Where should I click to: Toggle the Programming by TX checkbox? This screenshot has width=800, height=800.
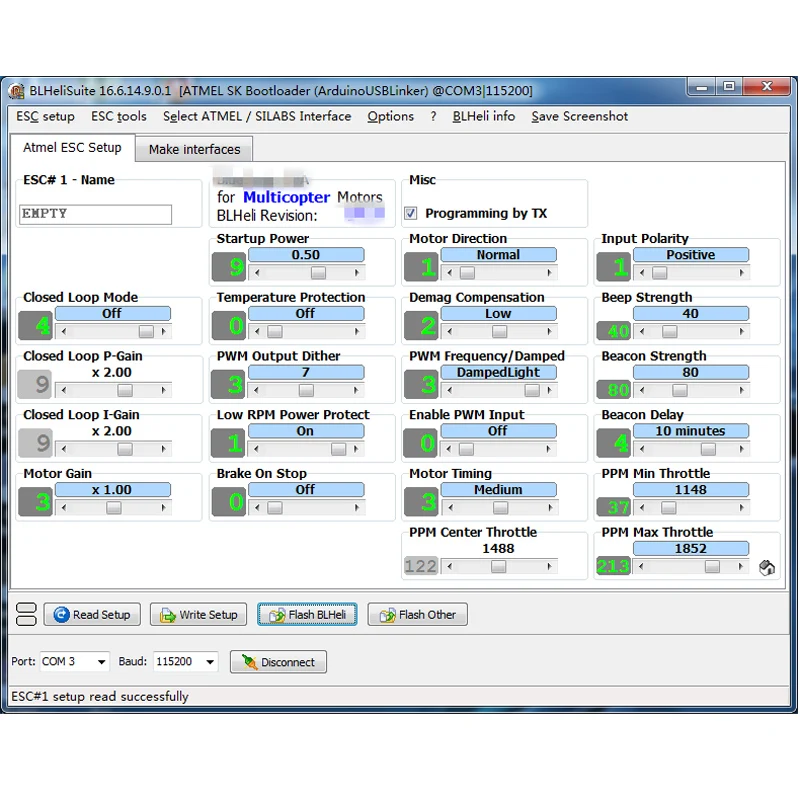411,213
